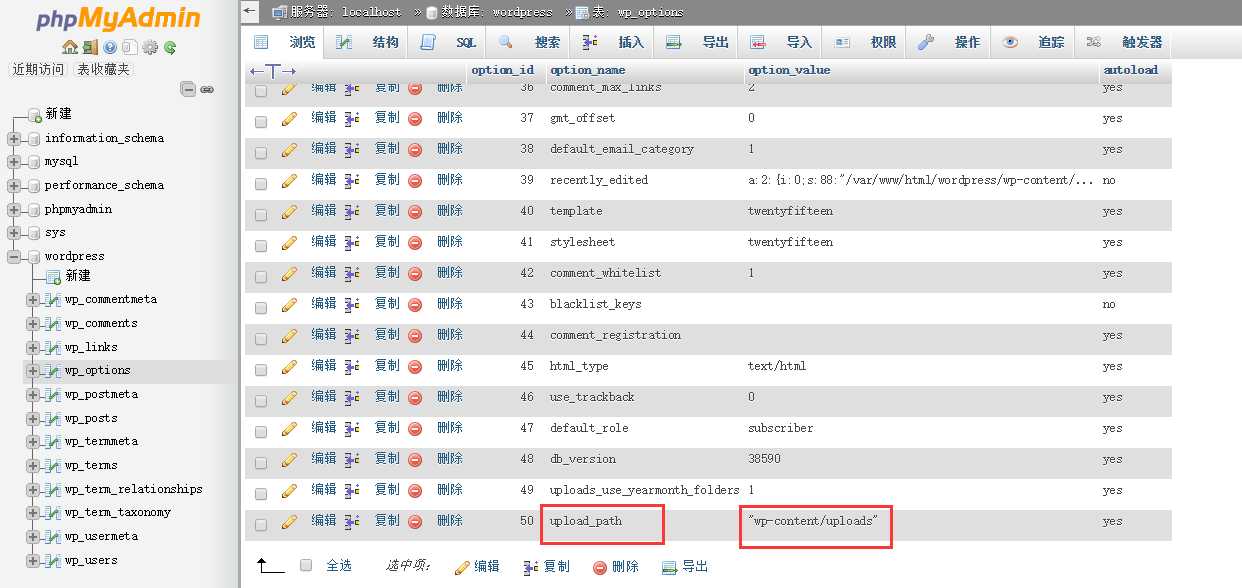This screenshot has height=588, width=1242.
Task: Click wordpress database breadcrumb link
Action: pos(522,12)
